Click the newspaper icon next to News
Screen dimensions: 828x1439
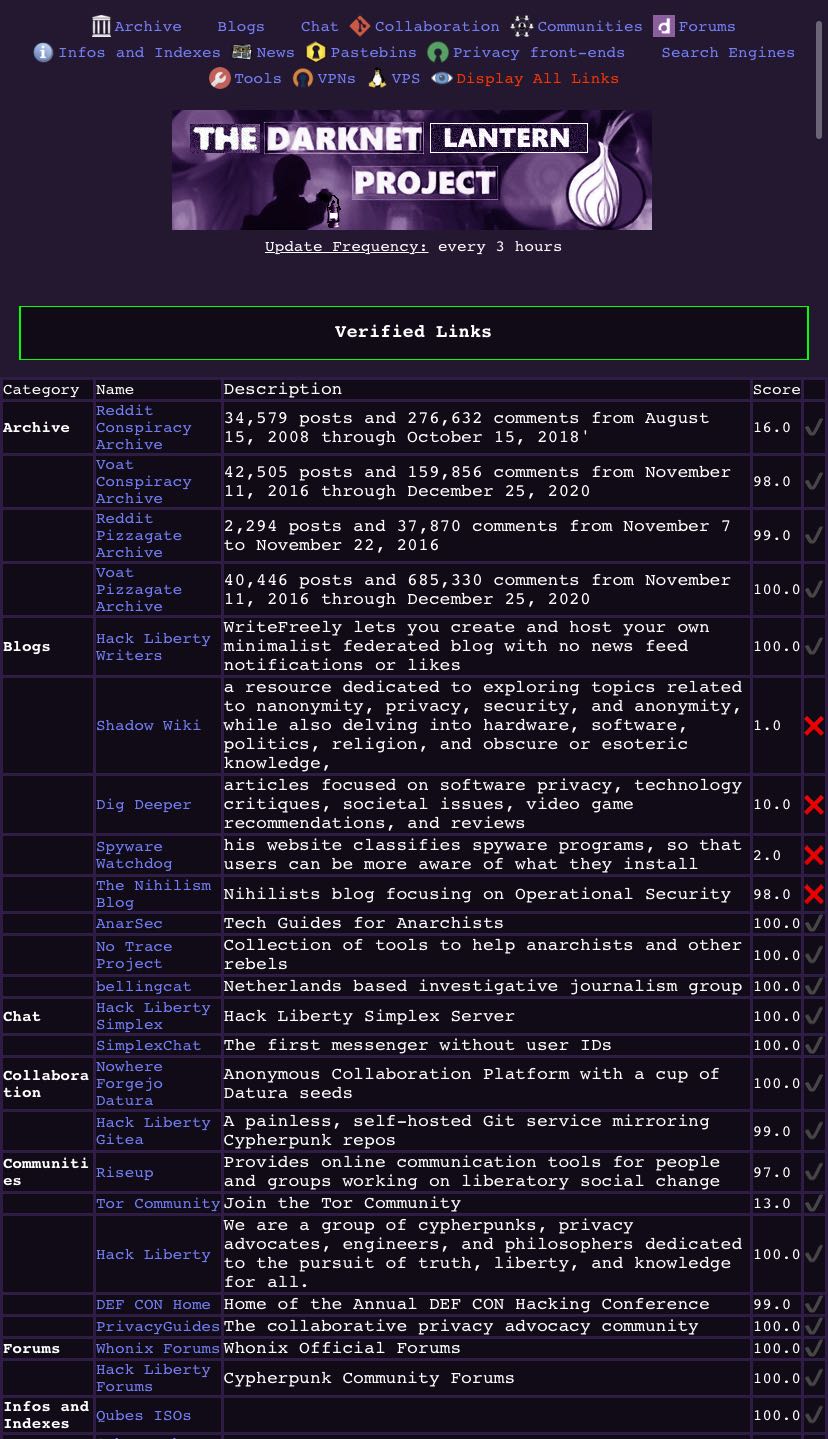242,52
